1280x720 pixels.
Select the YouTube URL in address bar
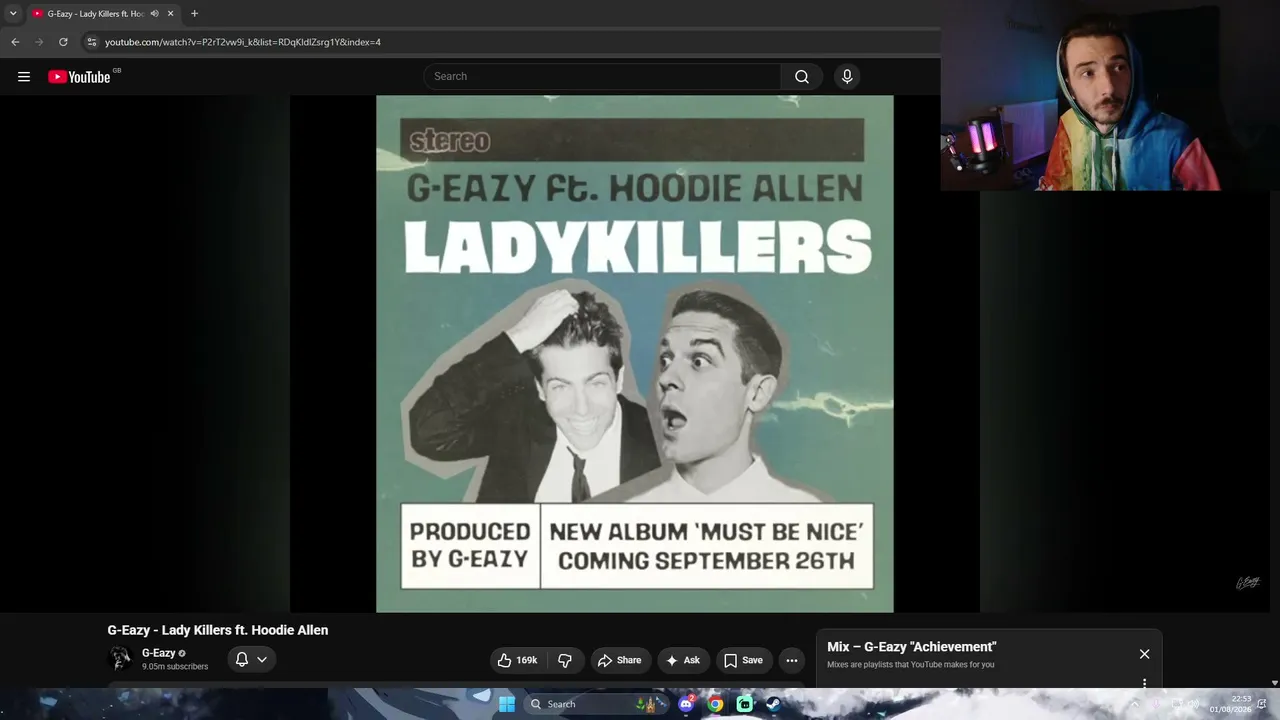(x=243, y=42)
